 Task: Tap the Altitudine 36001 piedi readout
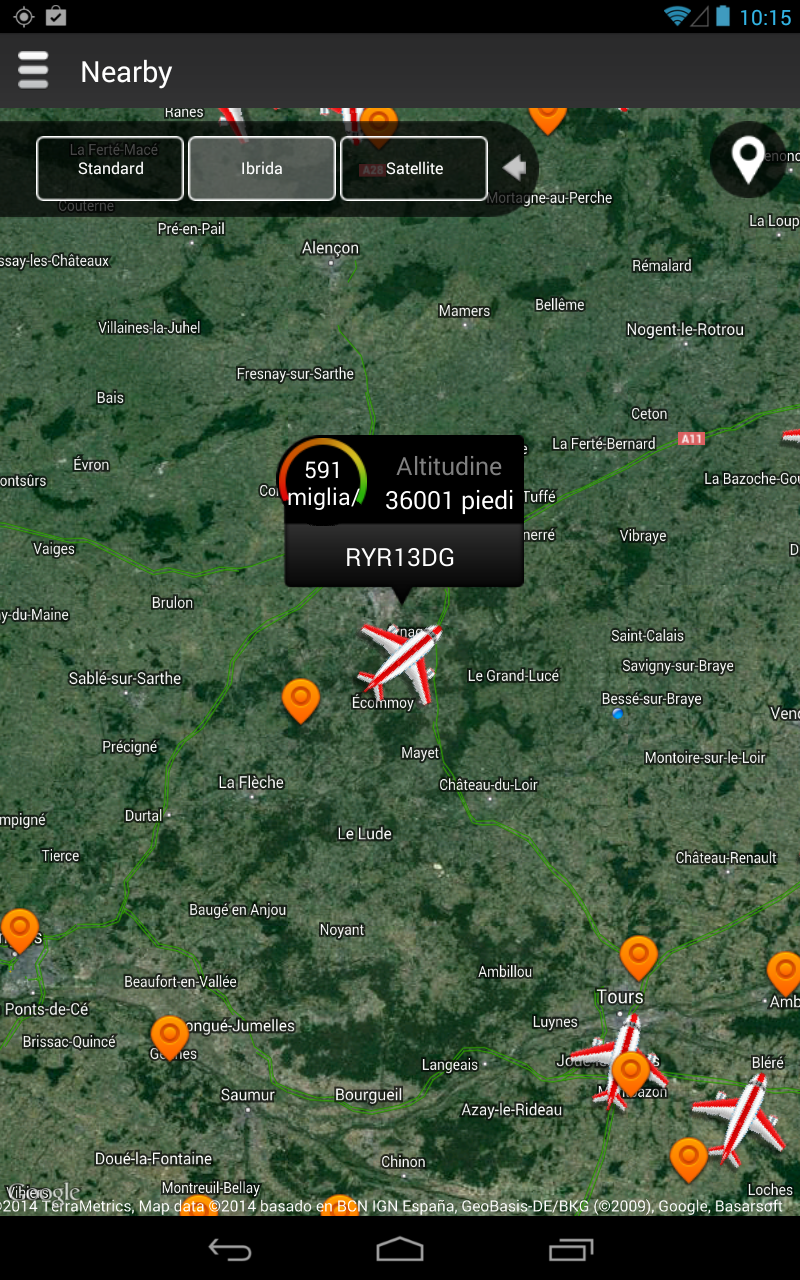pyautogui.click(x=449, y=483)
